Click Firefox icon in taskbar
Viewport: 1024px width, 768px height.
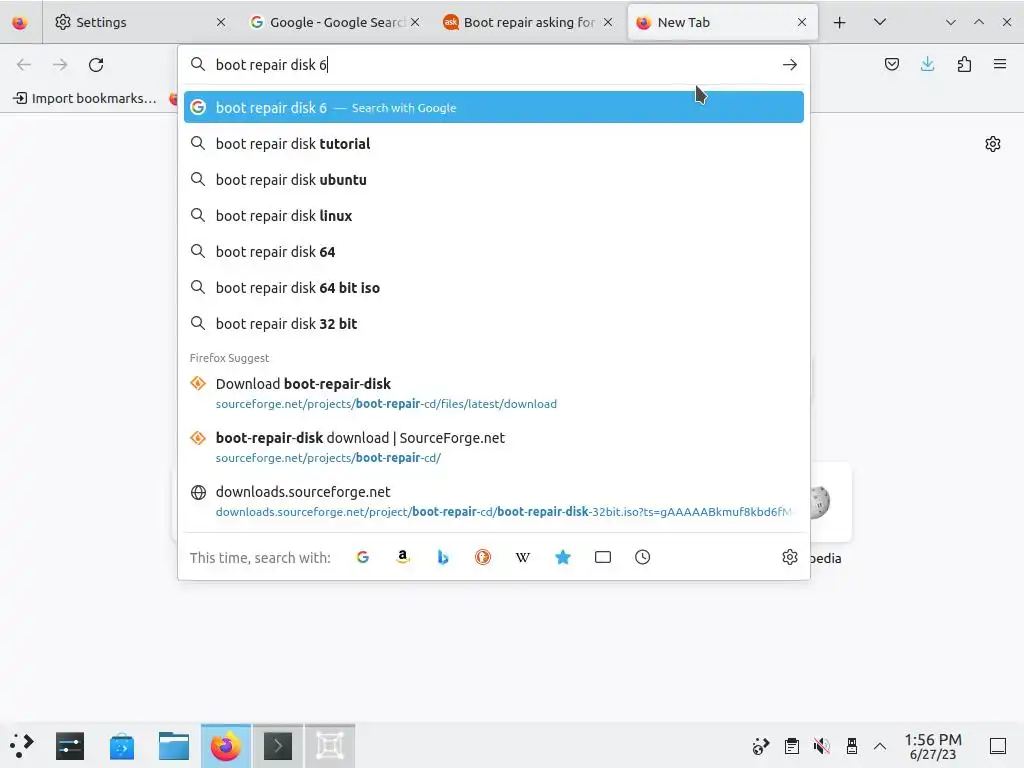coord(226,746)
